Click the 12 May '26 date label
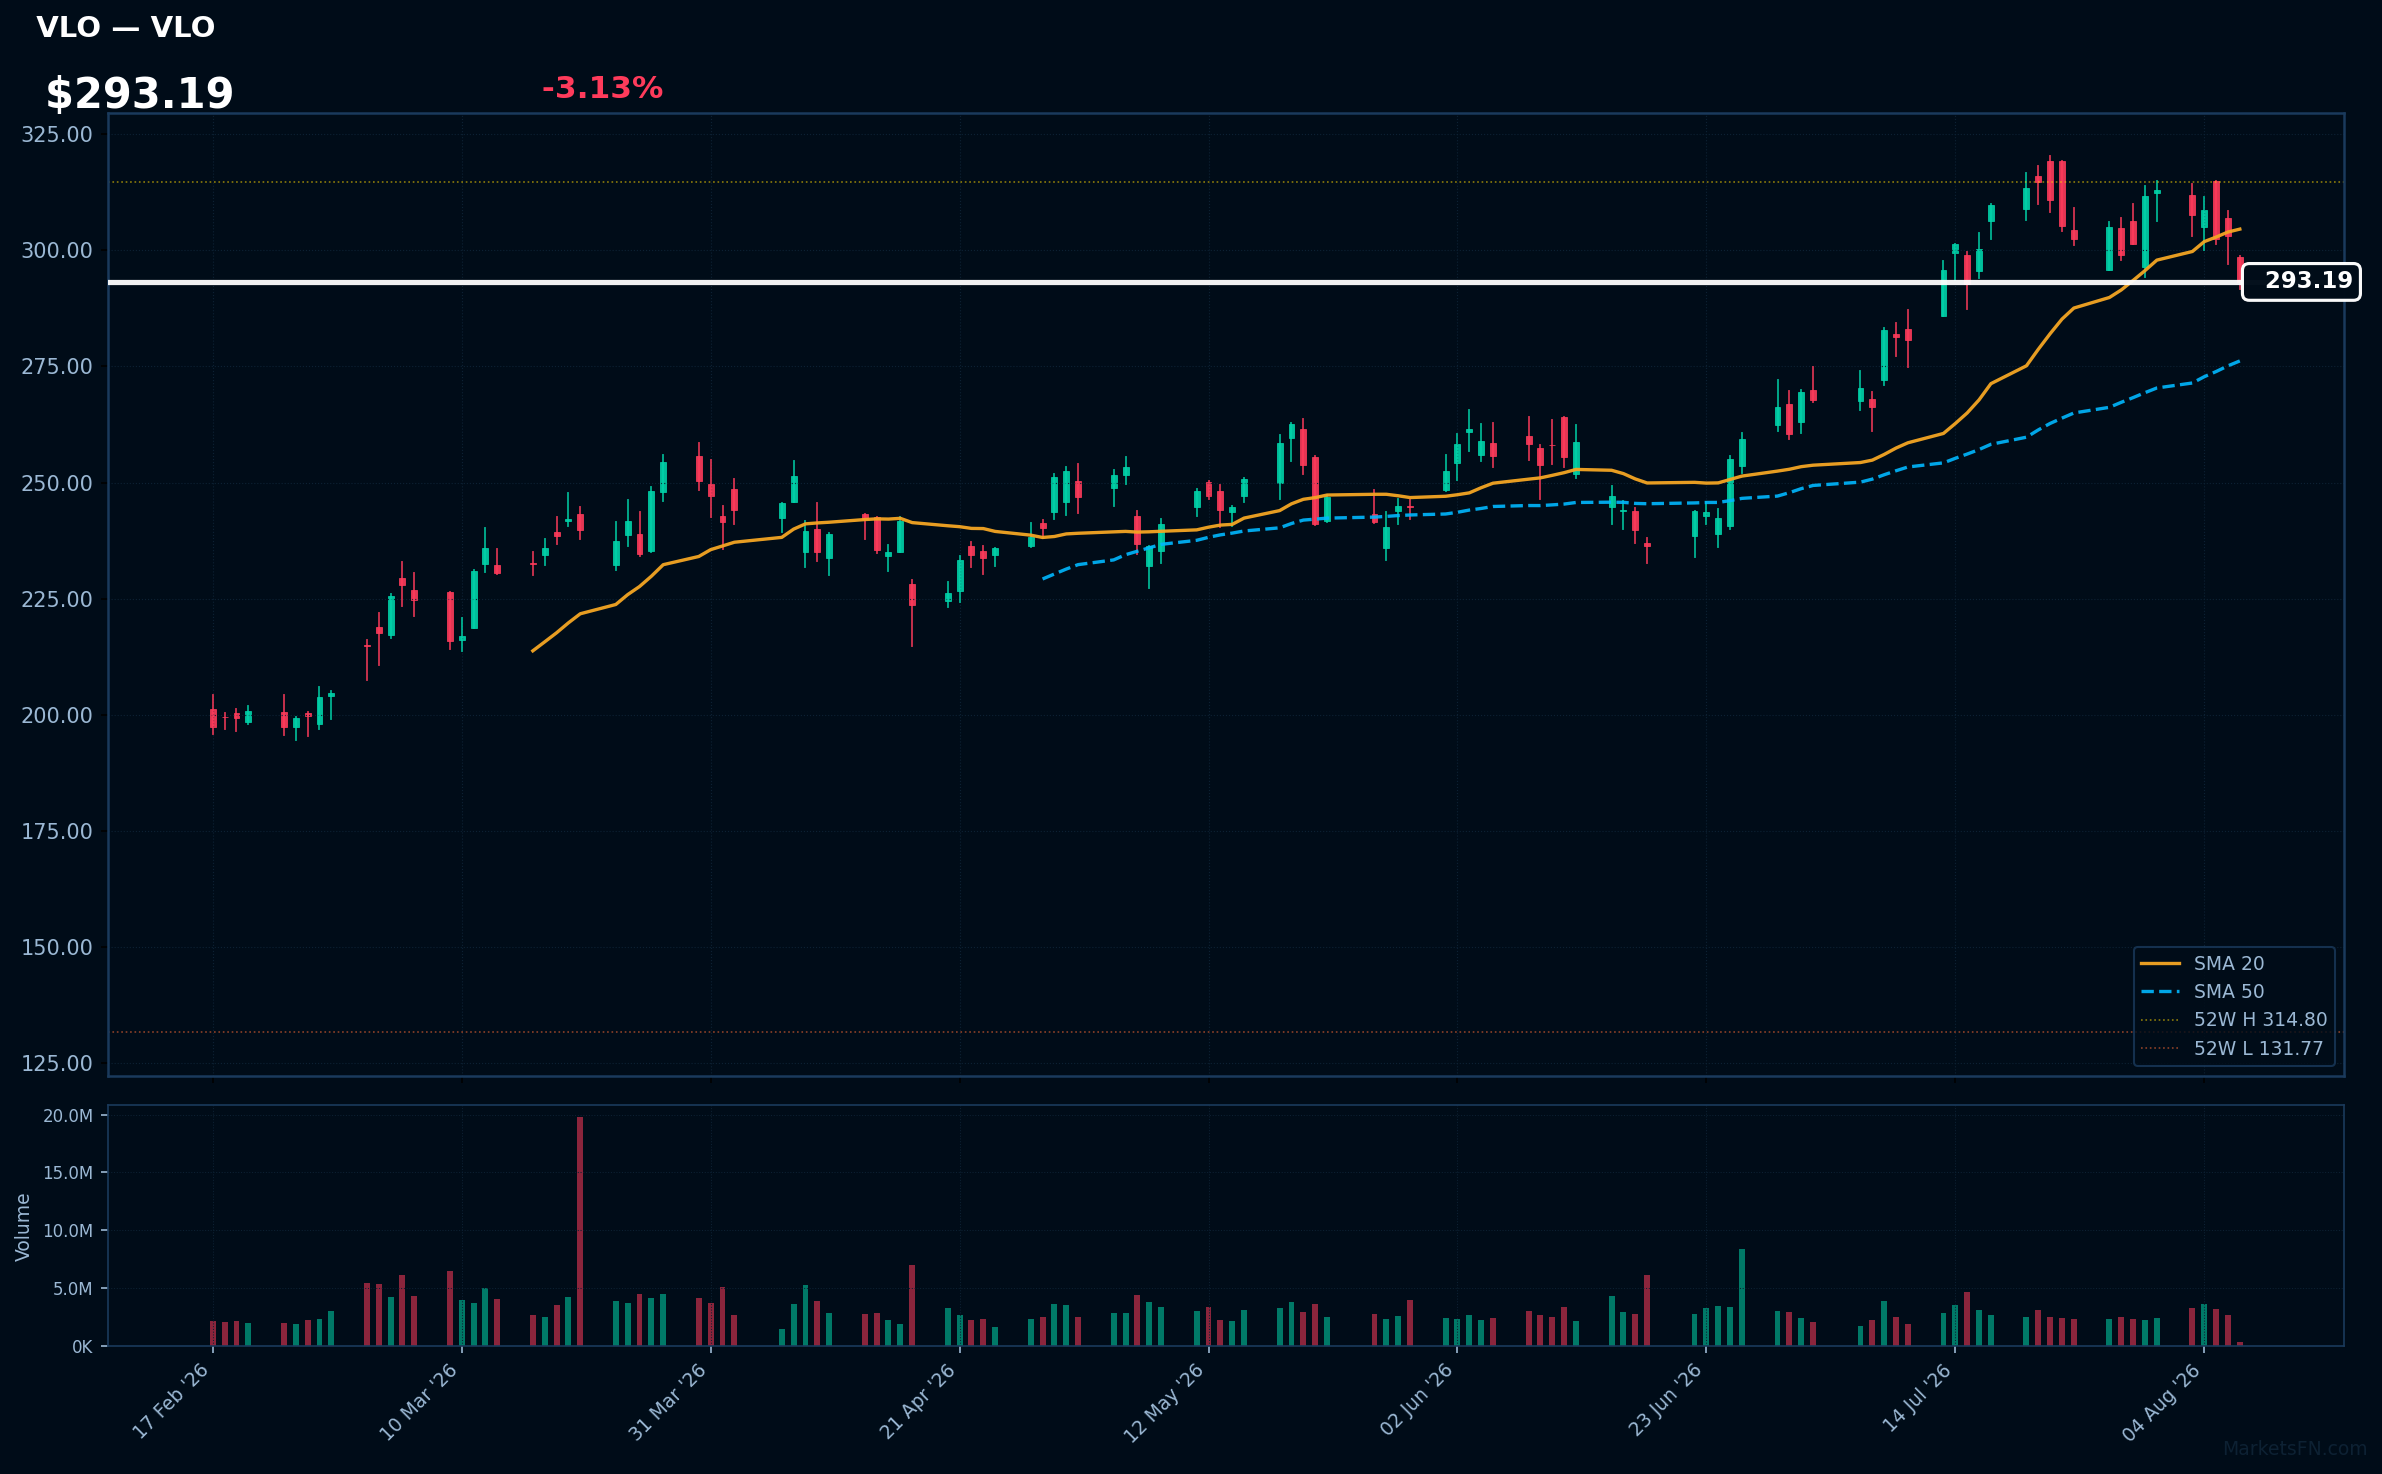 coord(1164,1402)
